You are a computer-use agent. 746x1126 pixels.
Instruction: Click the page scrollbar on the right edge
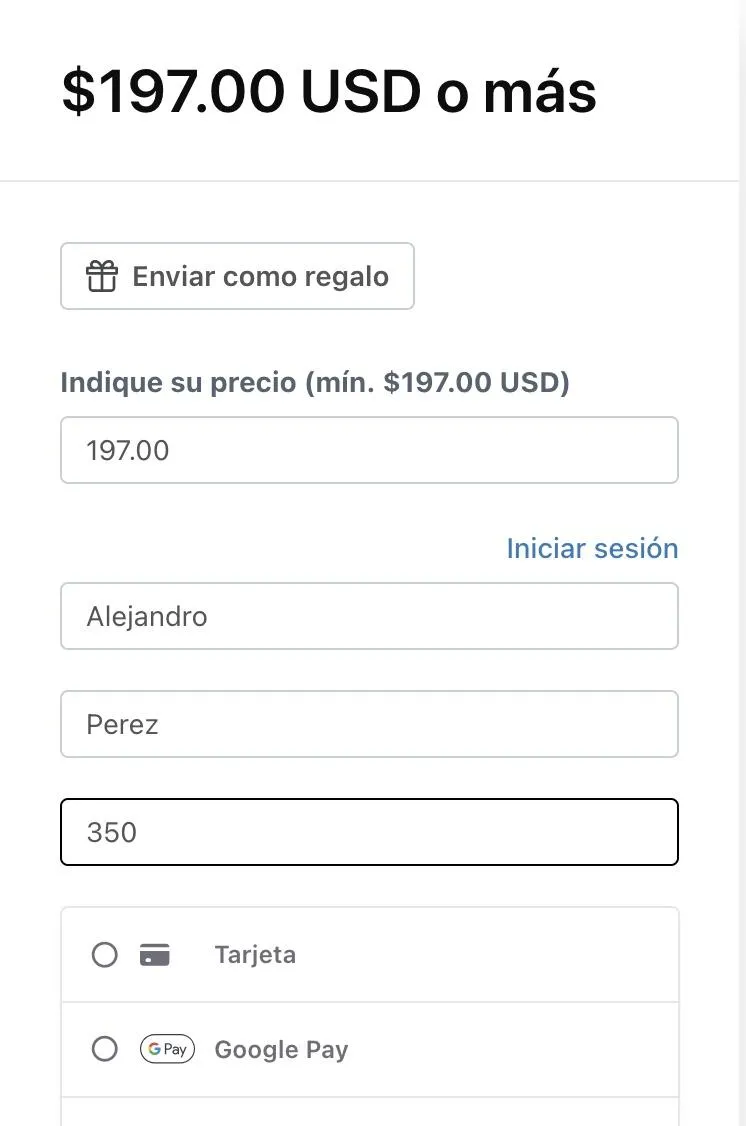[741, 560]
